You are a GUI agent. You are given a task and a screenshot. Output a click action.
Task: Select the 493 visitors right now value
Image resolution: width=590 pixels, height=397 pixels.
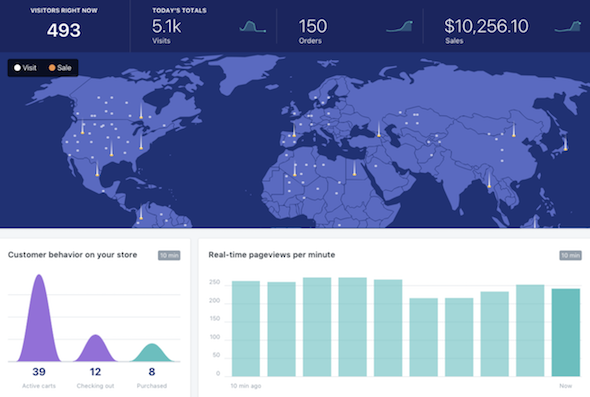pyautogui.click(x=64, y=30)
